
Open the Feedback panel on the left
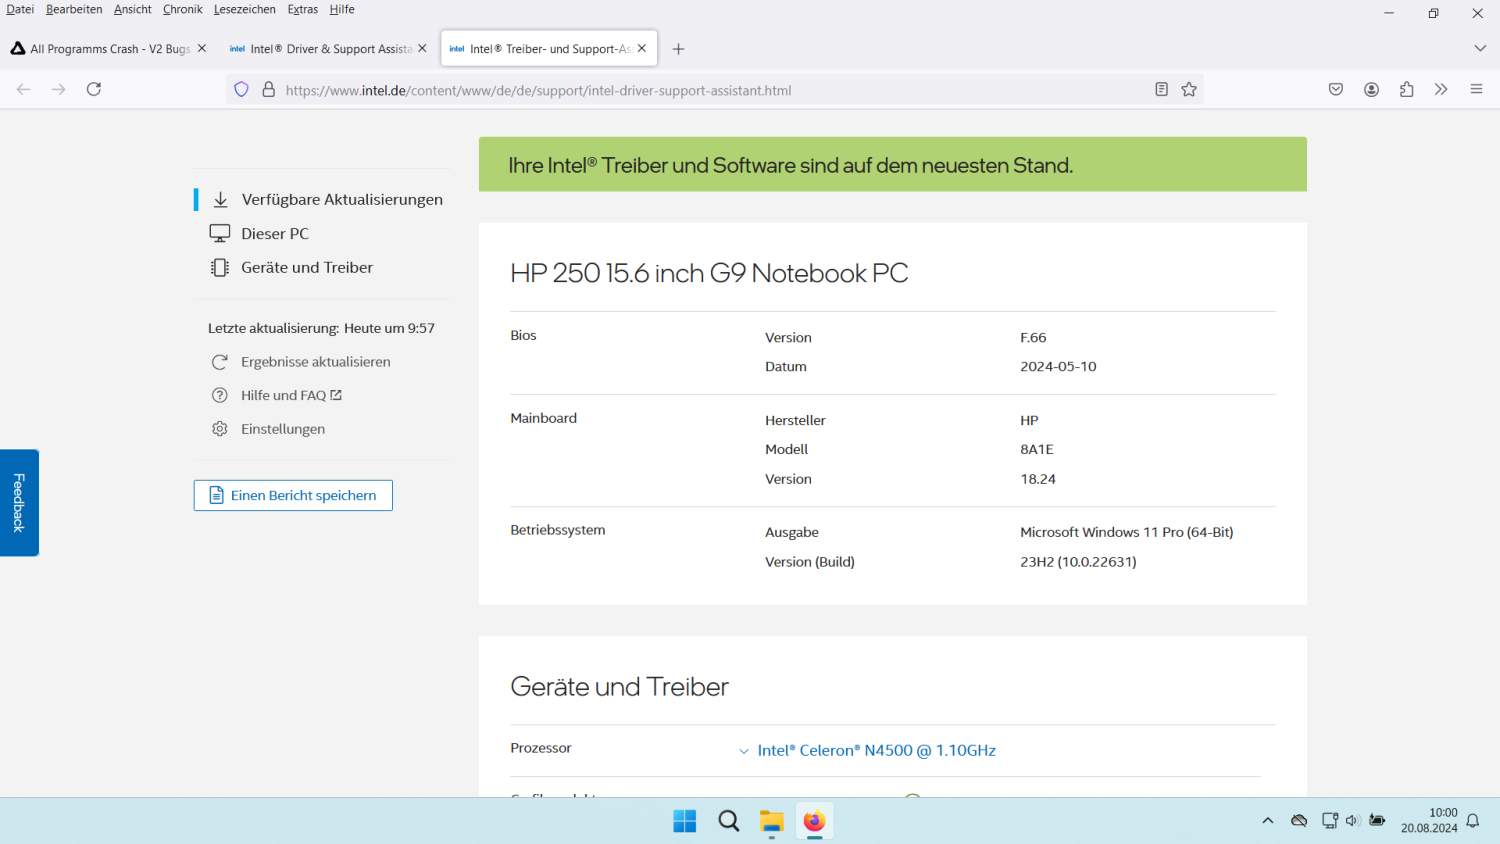pos(18,503)
